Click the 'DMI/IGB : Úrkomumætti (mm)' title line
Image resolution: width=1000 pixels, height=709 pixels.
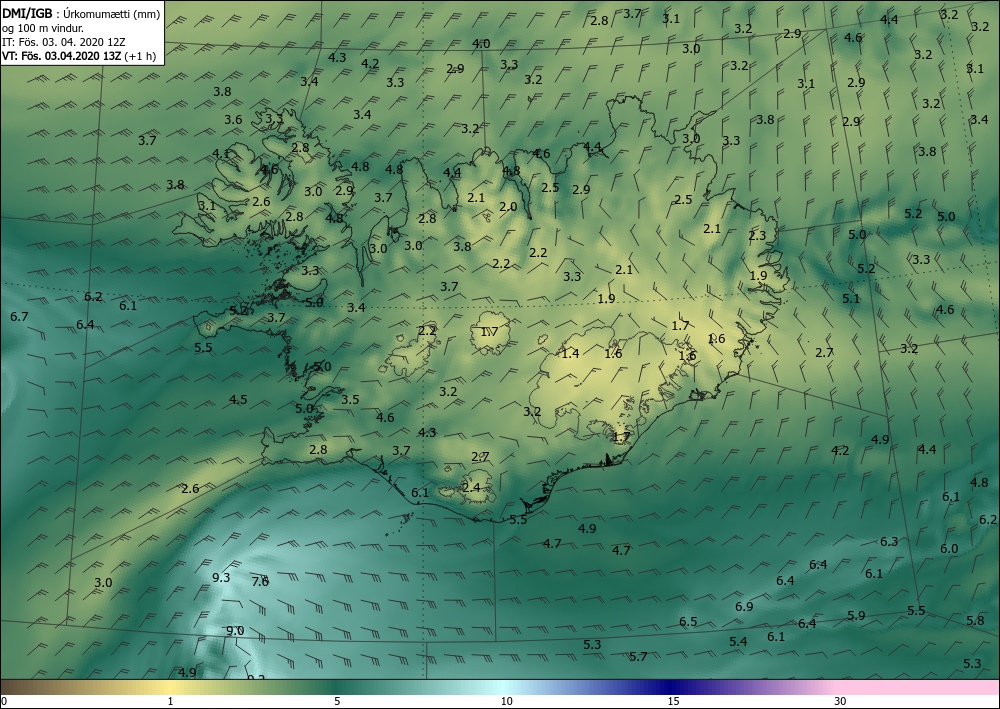click(81, 14)
